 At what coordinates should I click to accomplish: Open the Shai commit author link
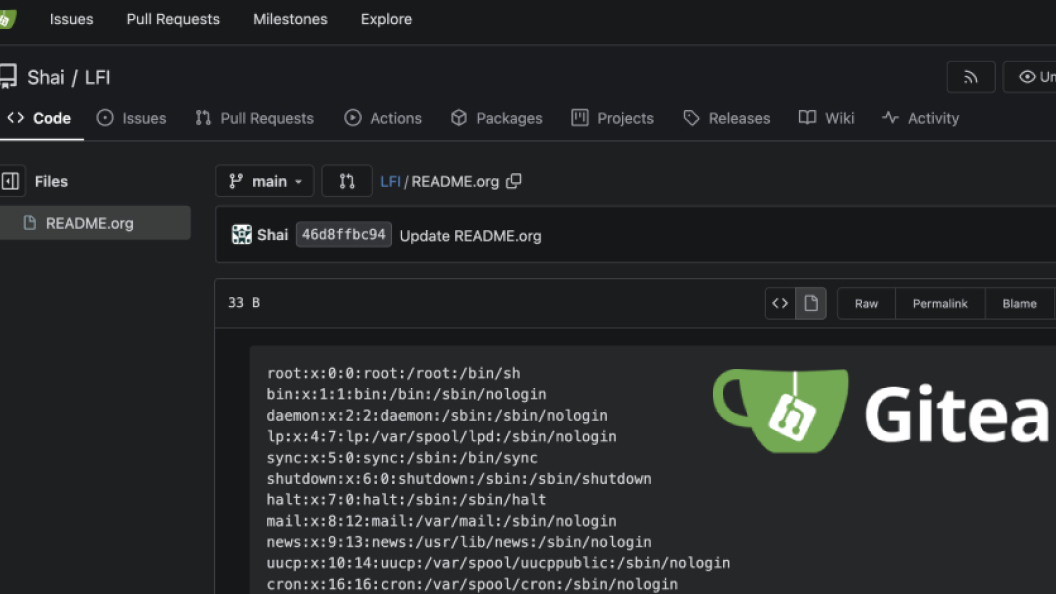[272, 235]
